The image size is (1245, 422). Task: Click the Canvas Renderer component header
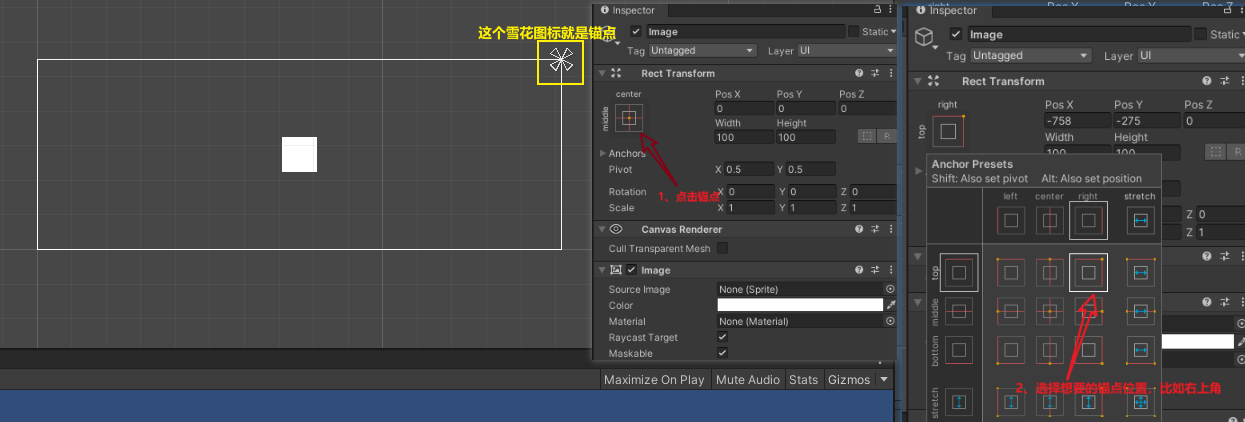coord(680,229)
